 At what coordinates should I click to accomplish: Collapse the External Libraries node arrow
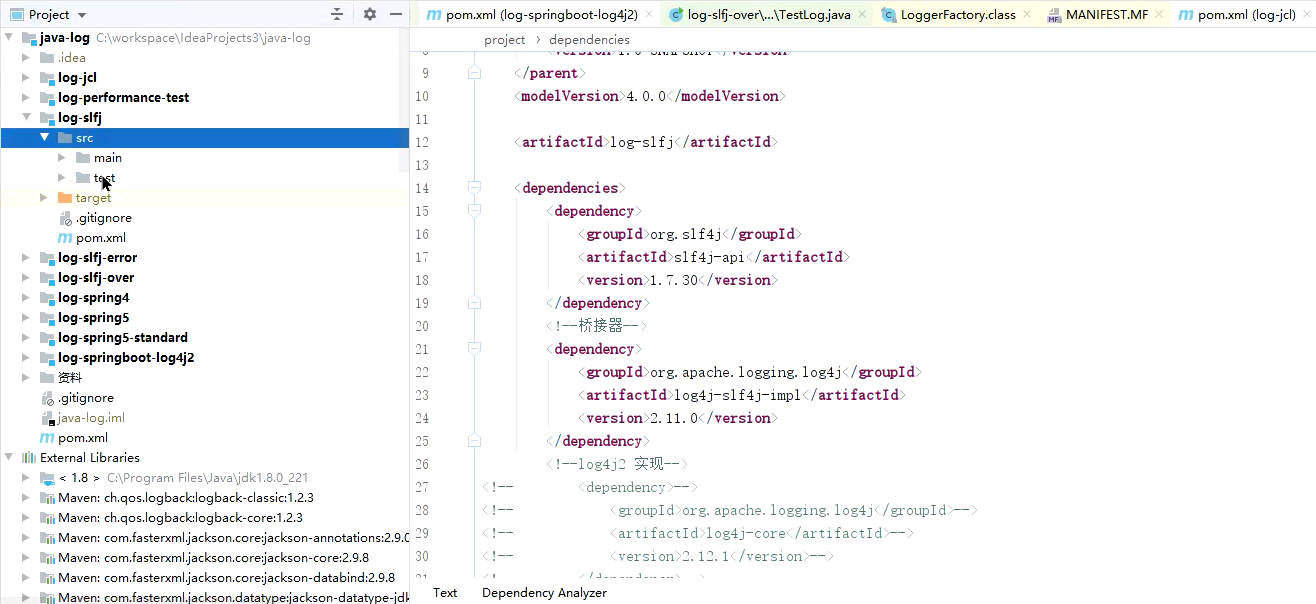[9, 458]
